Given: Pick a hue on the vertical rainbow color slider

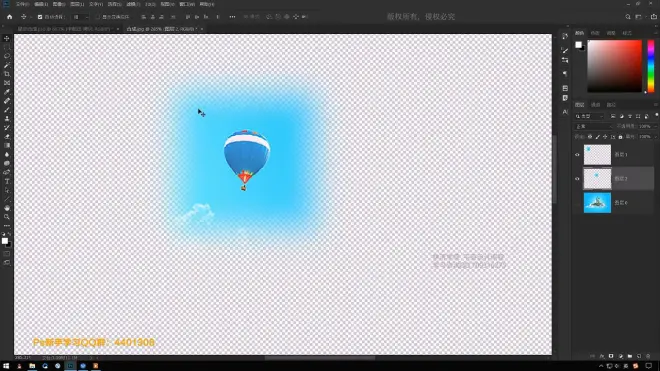Looking at the screenshot, I should pos(651,66).
